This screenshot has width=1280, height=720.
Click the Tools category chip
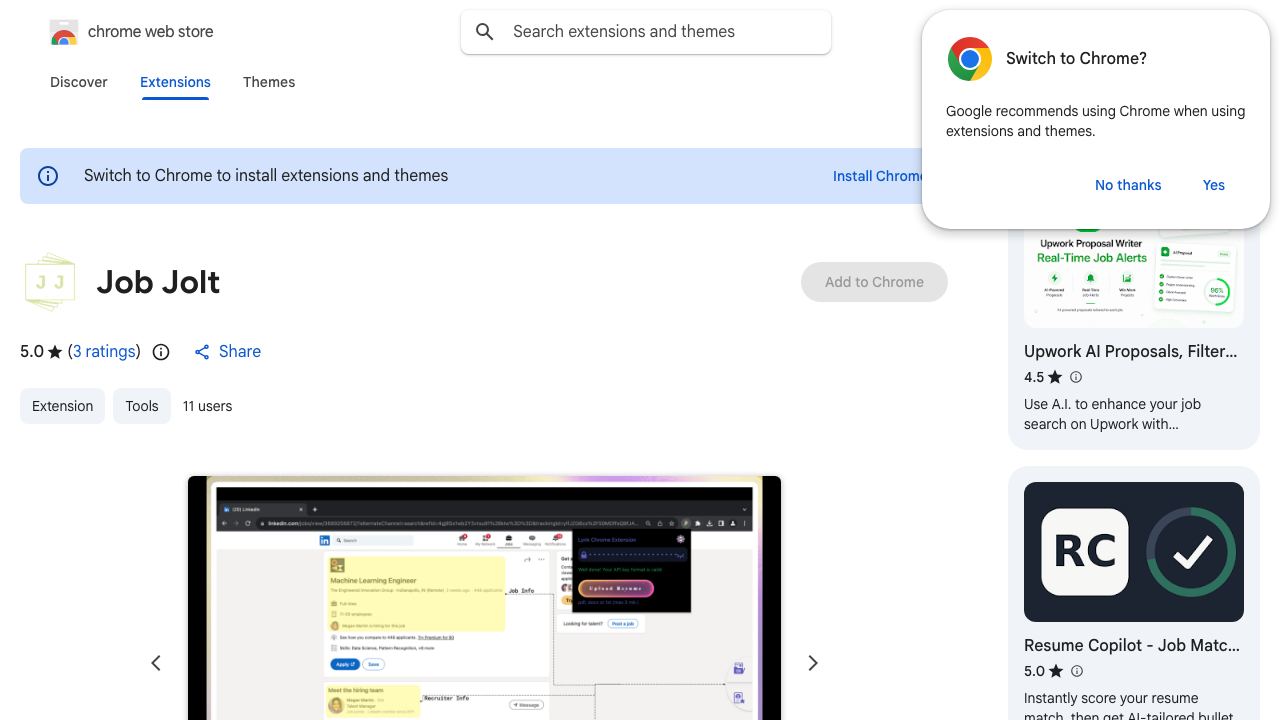tap(142, 406)
